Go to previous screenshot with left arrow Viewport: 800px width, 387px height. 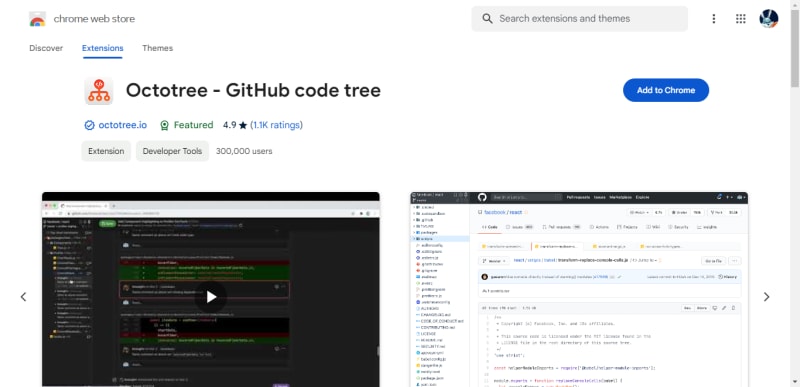tap(23, 297)
